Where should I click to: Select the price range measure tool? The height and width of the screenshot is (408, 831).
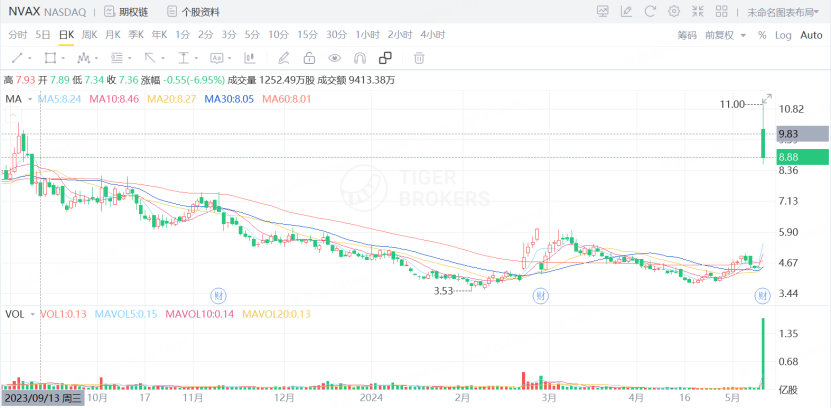pos(183,57)
